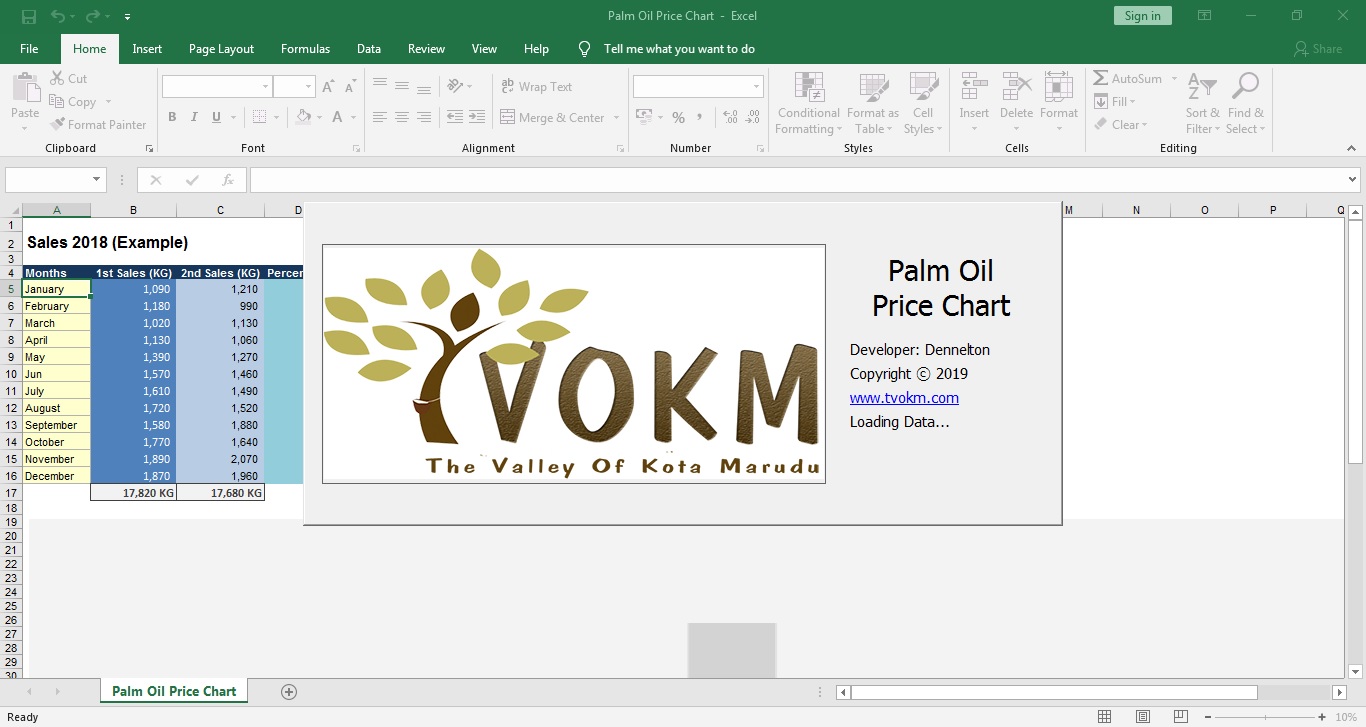Toggle Underline formatting

pos(217,117)
